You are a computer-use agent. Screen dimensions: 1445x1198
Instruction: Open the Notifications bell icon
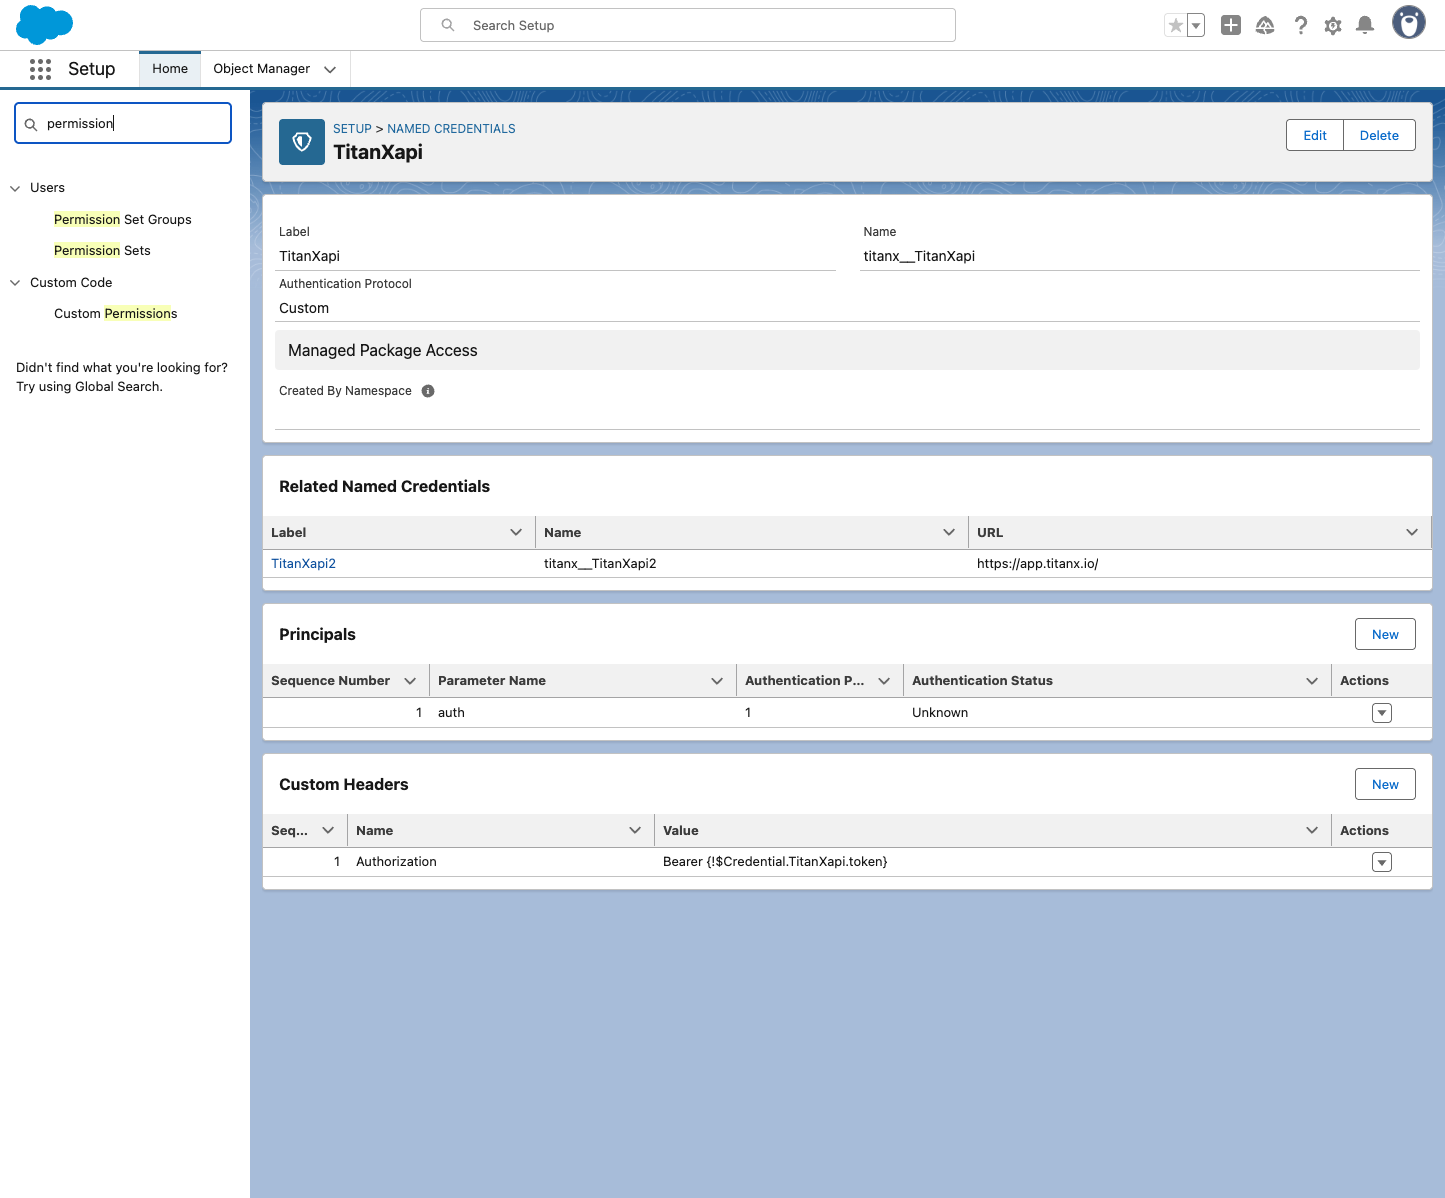1365,25
